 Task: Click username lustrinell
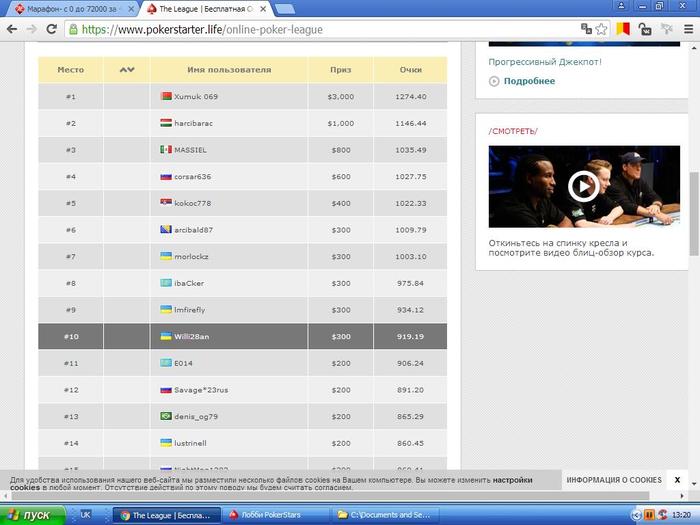[x=190, y=443]
